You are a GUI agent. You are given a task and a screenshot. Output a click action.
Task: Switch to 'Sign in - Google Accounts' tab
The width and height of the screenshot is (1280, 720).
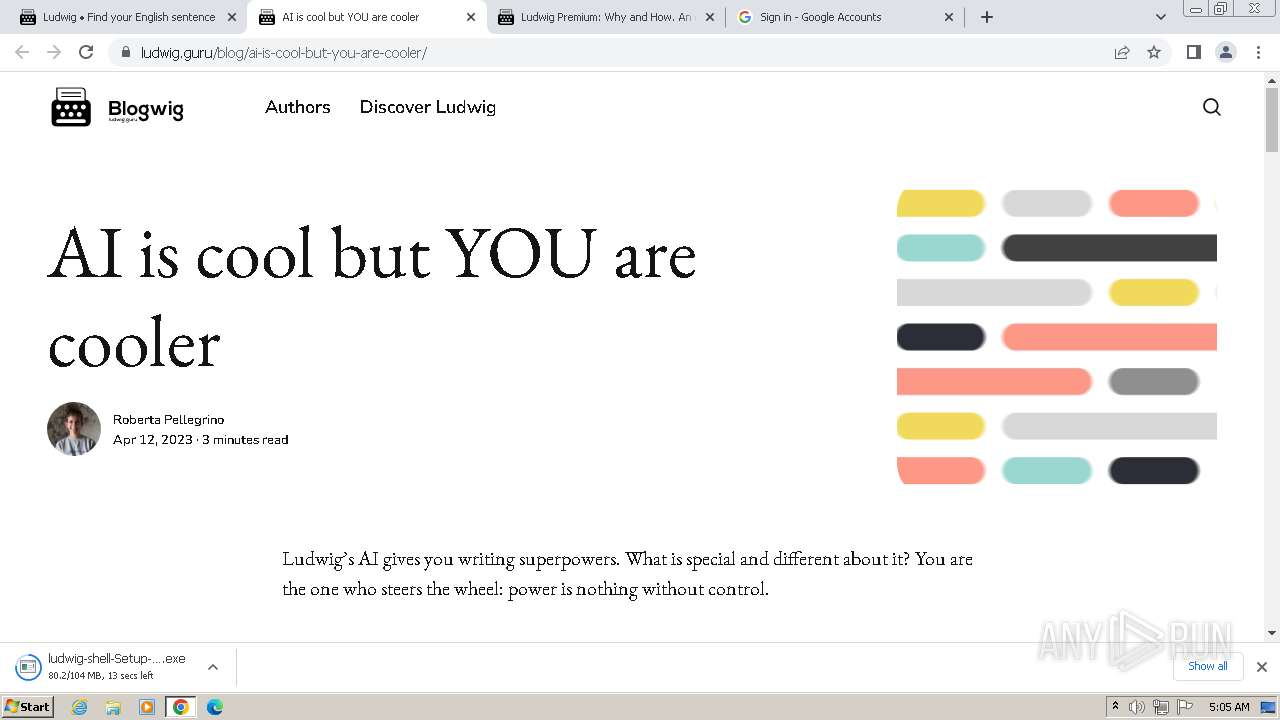click(845, 17)
